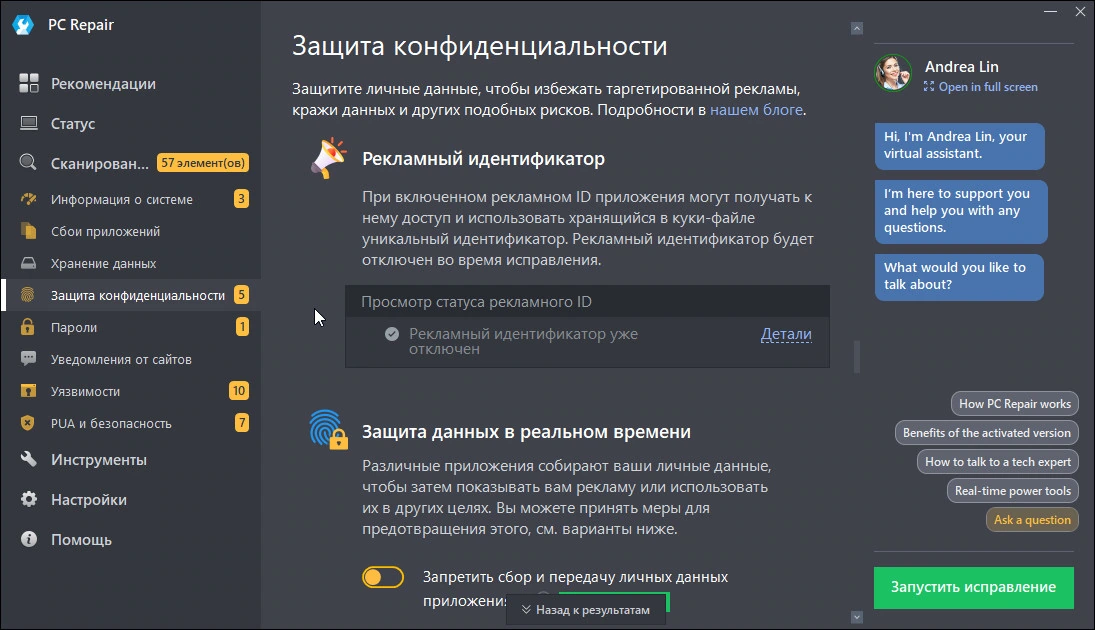Click the PUA и безопасность shield icon
The height and width of the screenshot is (630, 1095).
28,423
